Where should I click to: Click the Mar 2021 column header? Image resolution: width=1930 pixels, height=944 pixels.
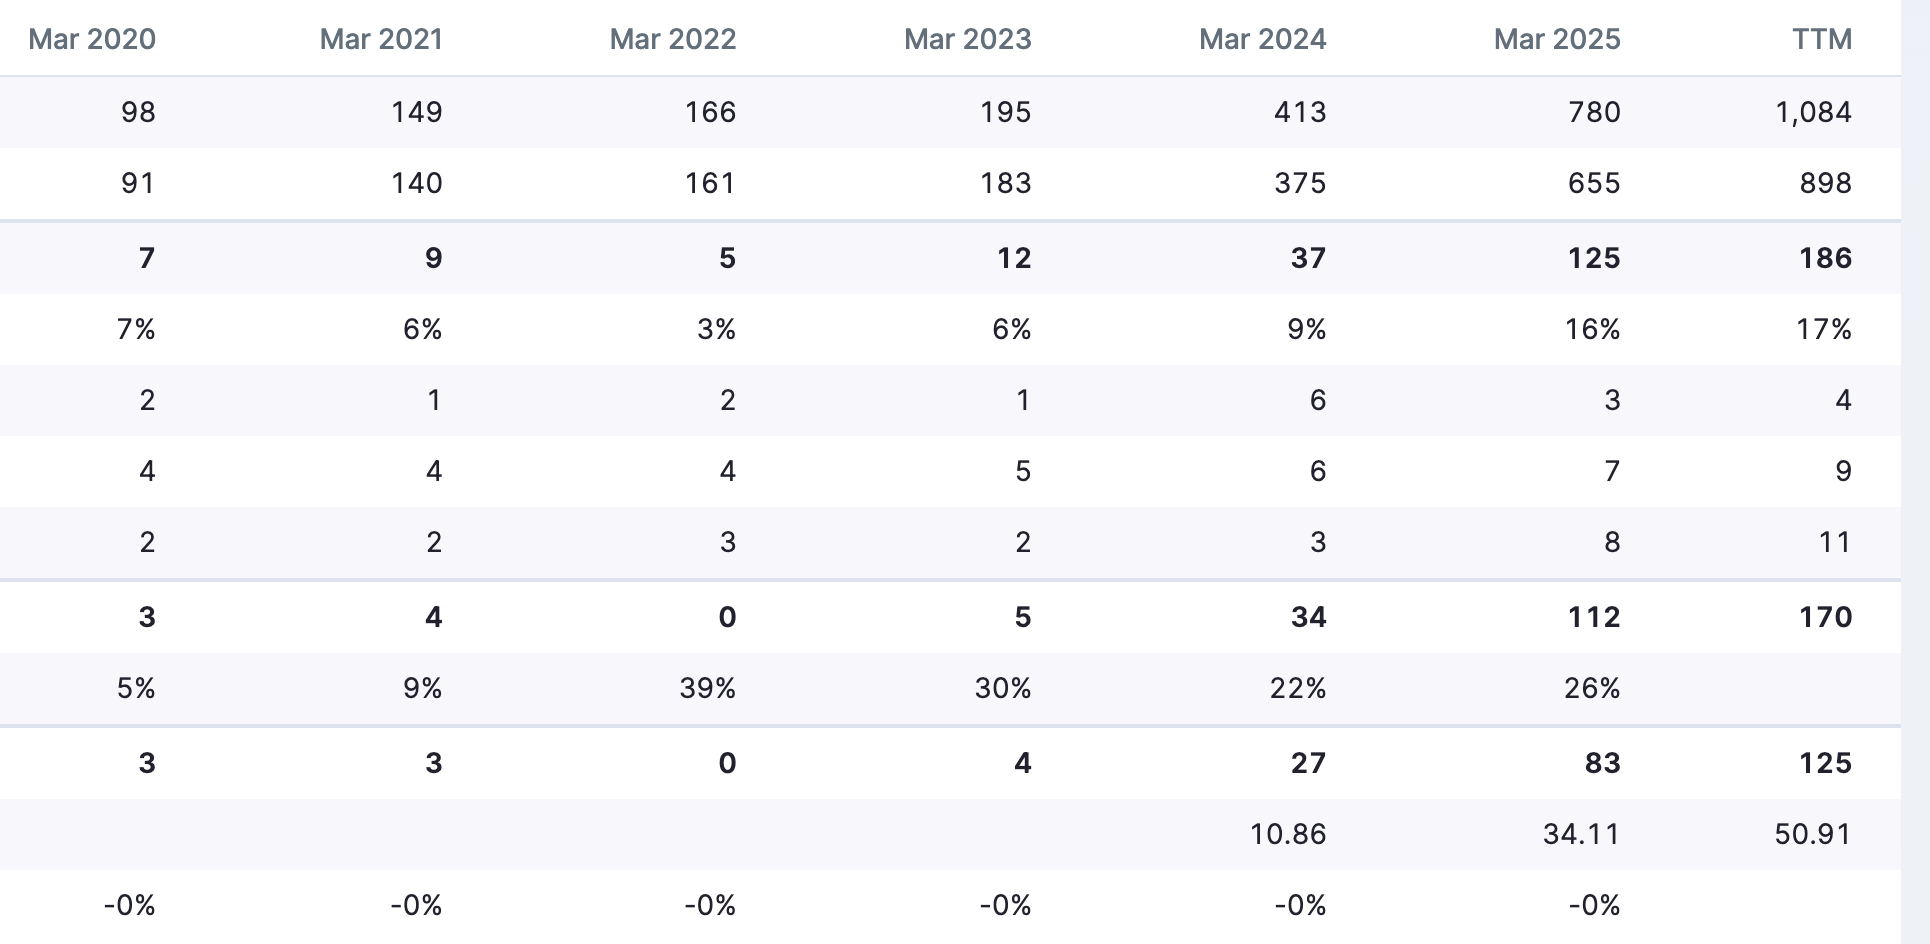(x=381, y=39)
